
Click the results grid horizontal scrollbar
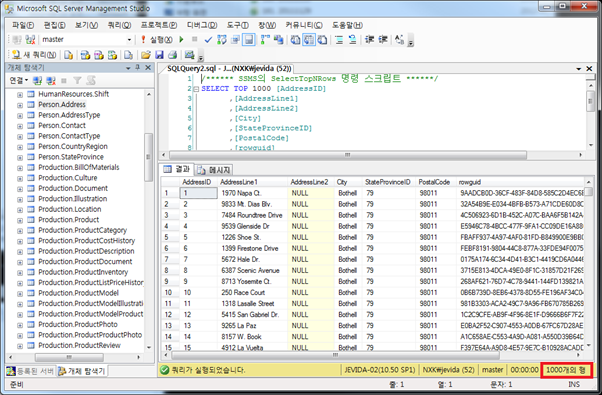click(336, 355)
